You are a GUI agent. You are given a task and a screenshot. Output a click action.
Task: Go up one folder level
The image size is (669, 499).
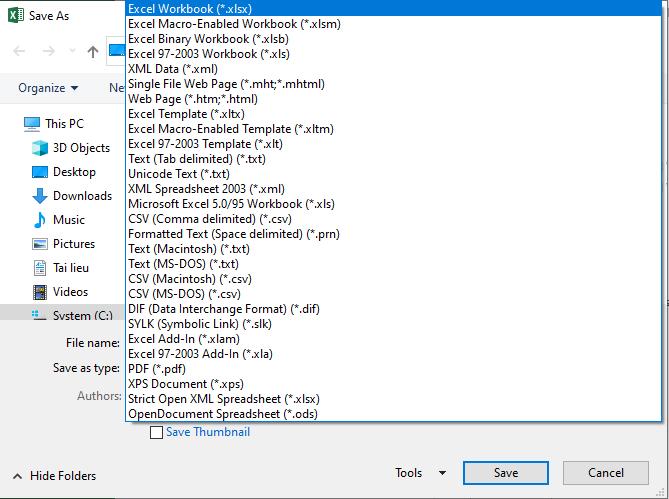(93, 52)
